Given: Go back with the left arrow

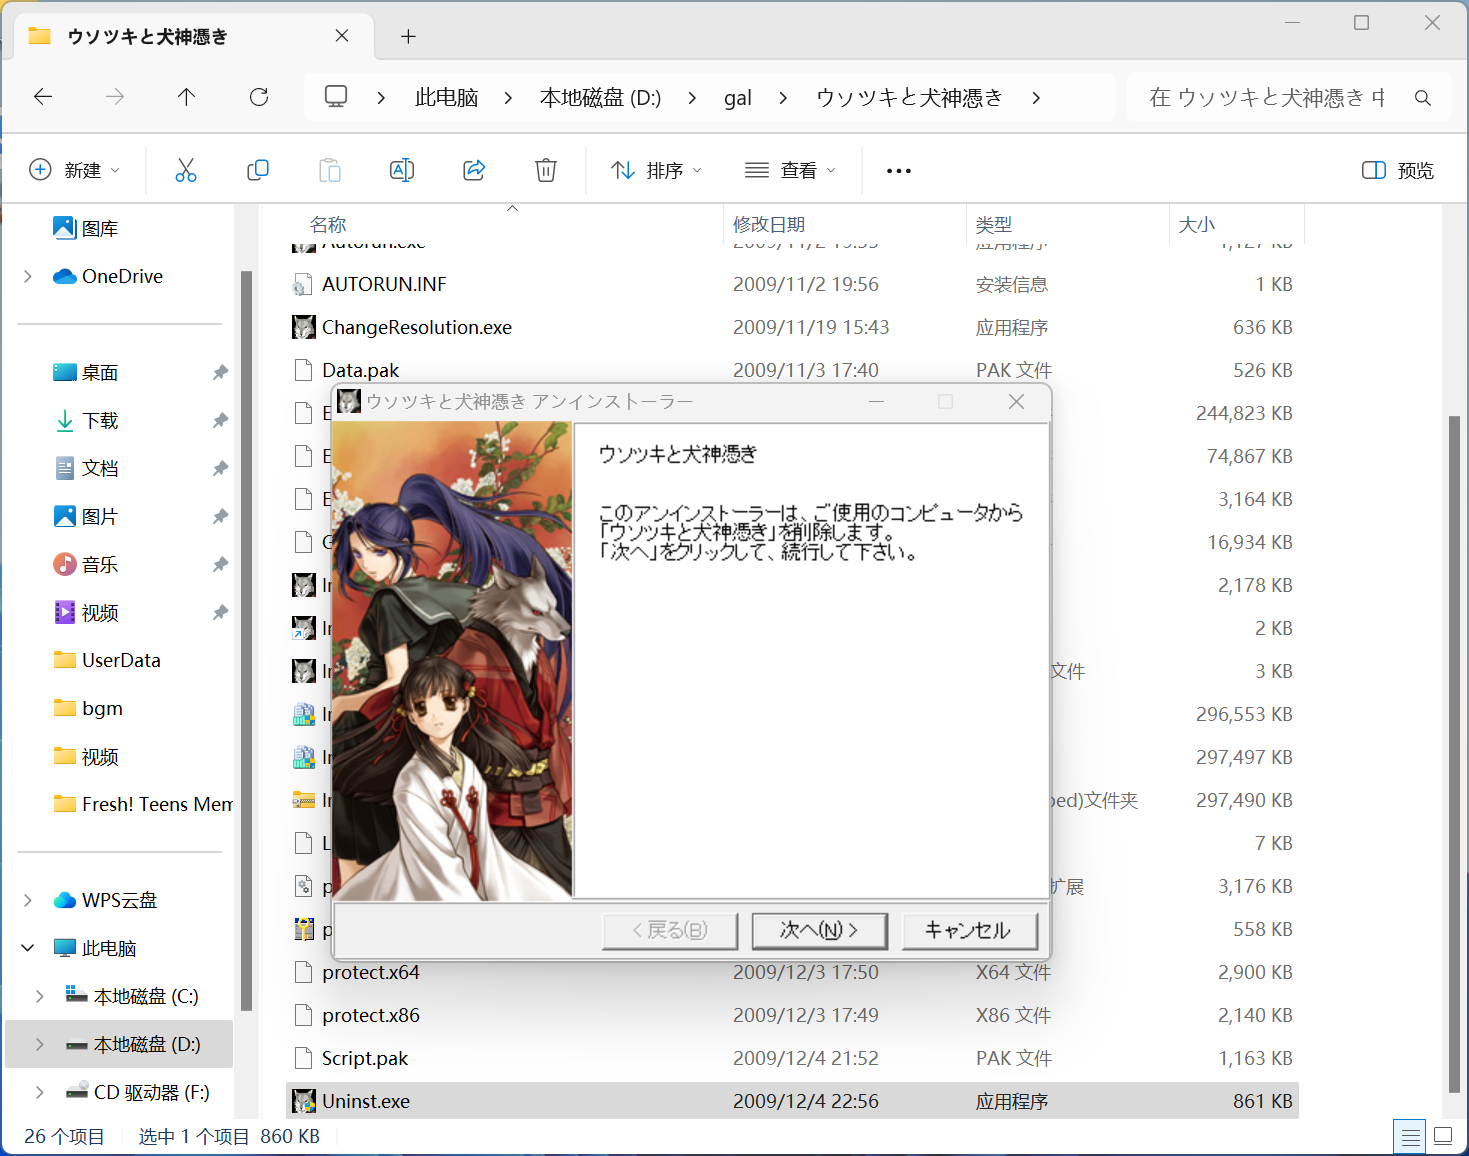Looking at the screenshot, I should [43, 97].
